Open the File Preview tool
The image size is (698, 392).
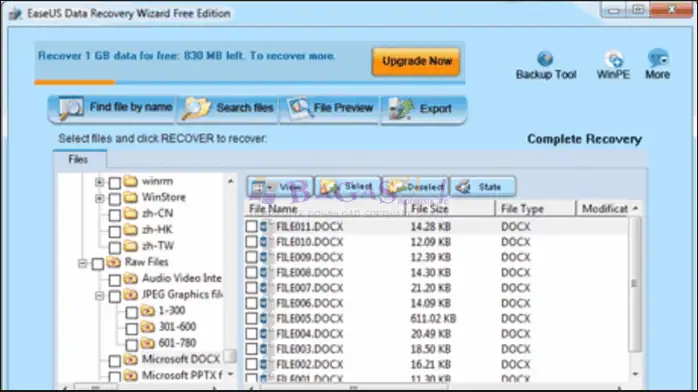click(330, 108)
